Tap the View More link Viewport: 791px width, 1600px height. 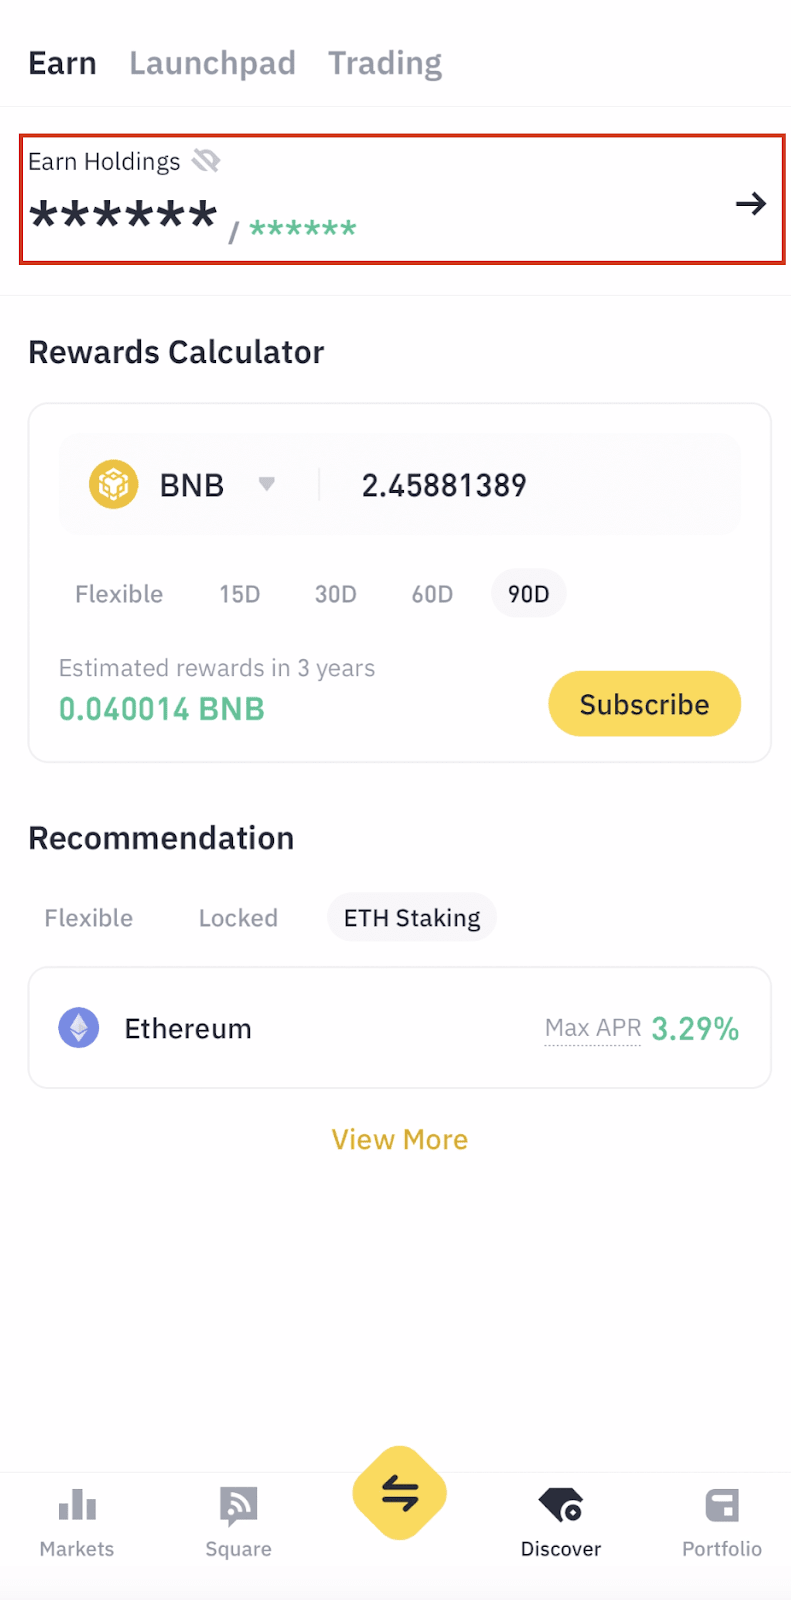(x=400, y=1140)
